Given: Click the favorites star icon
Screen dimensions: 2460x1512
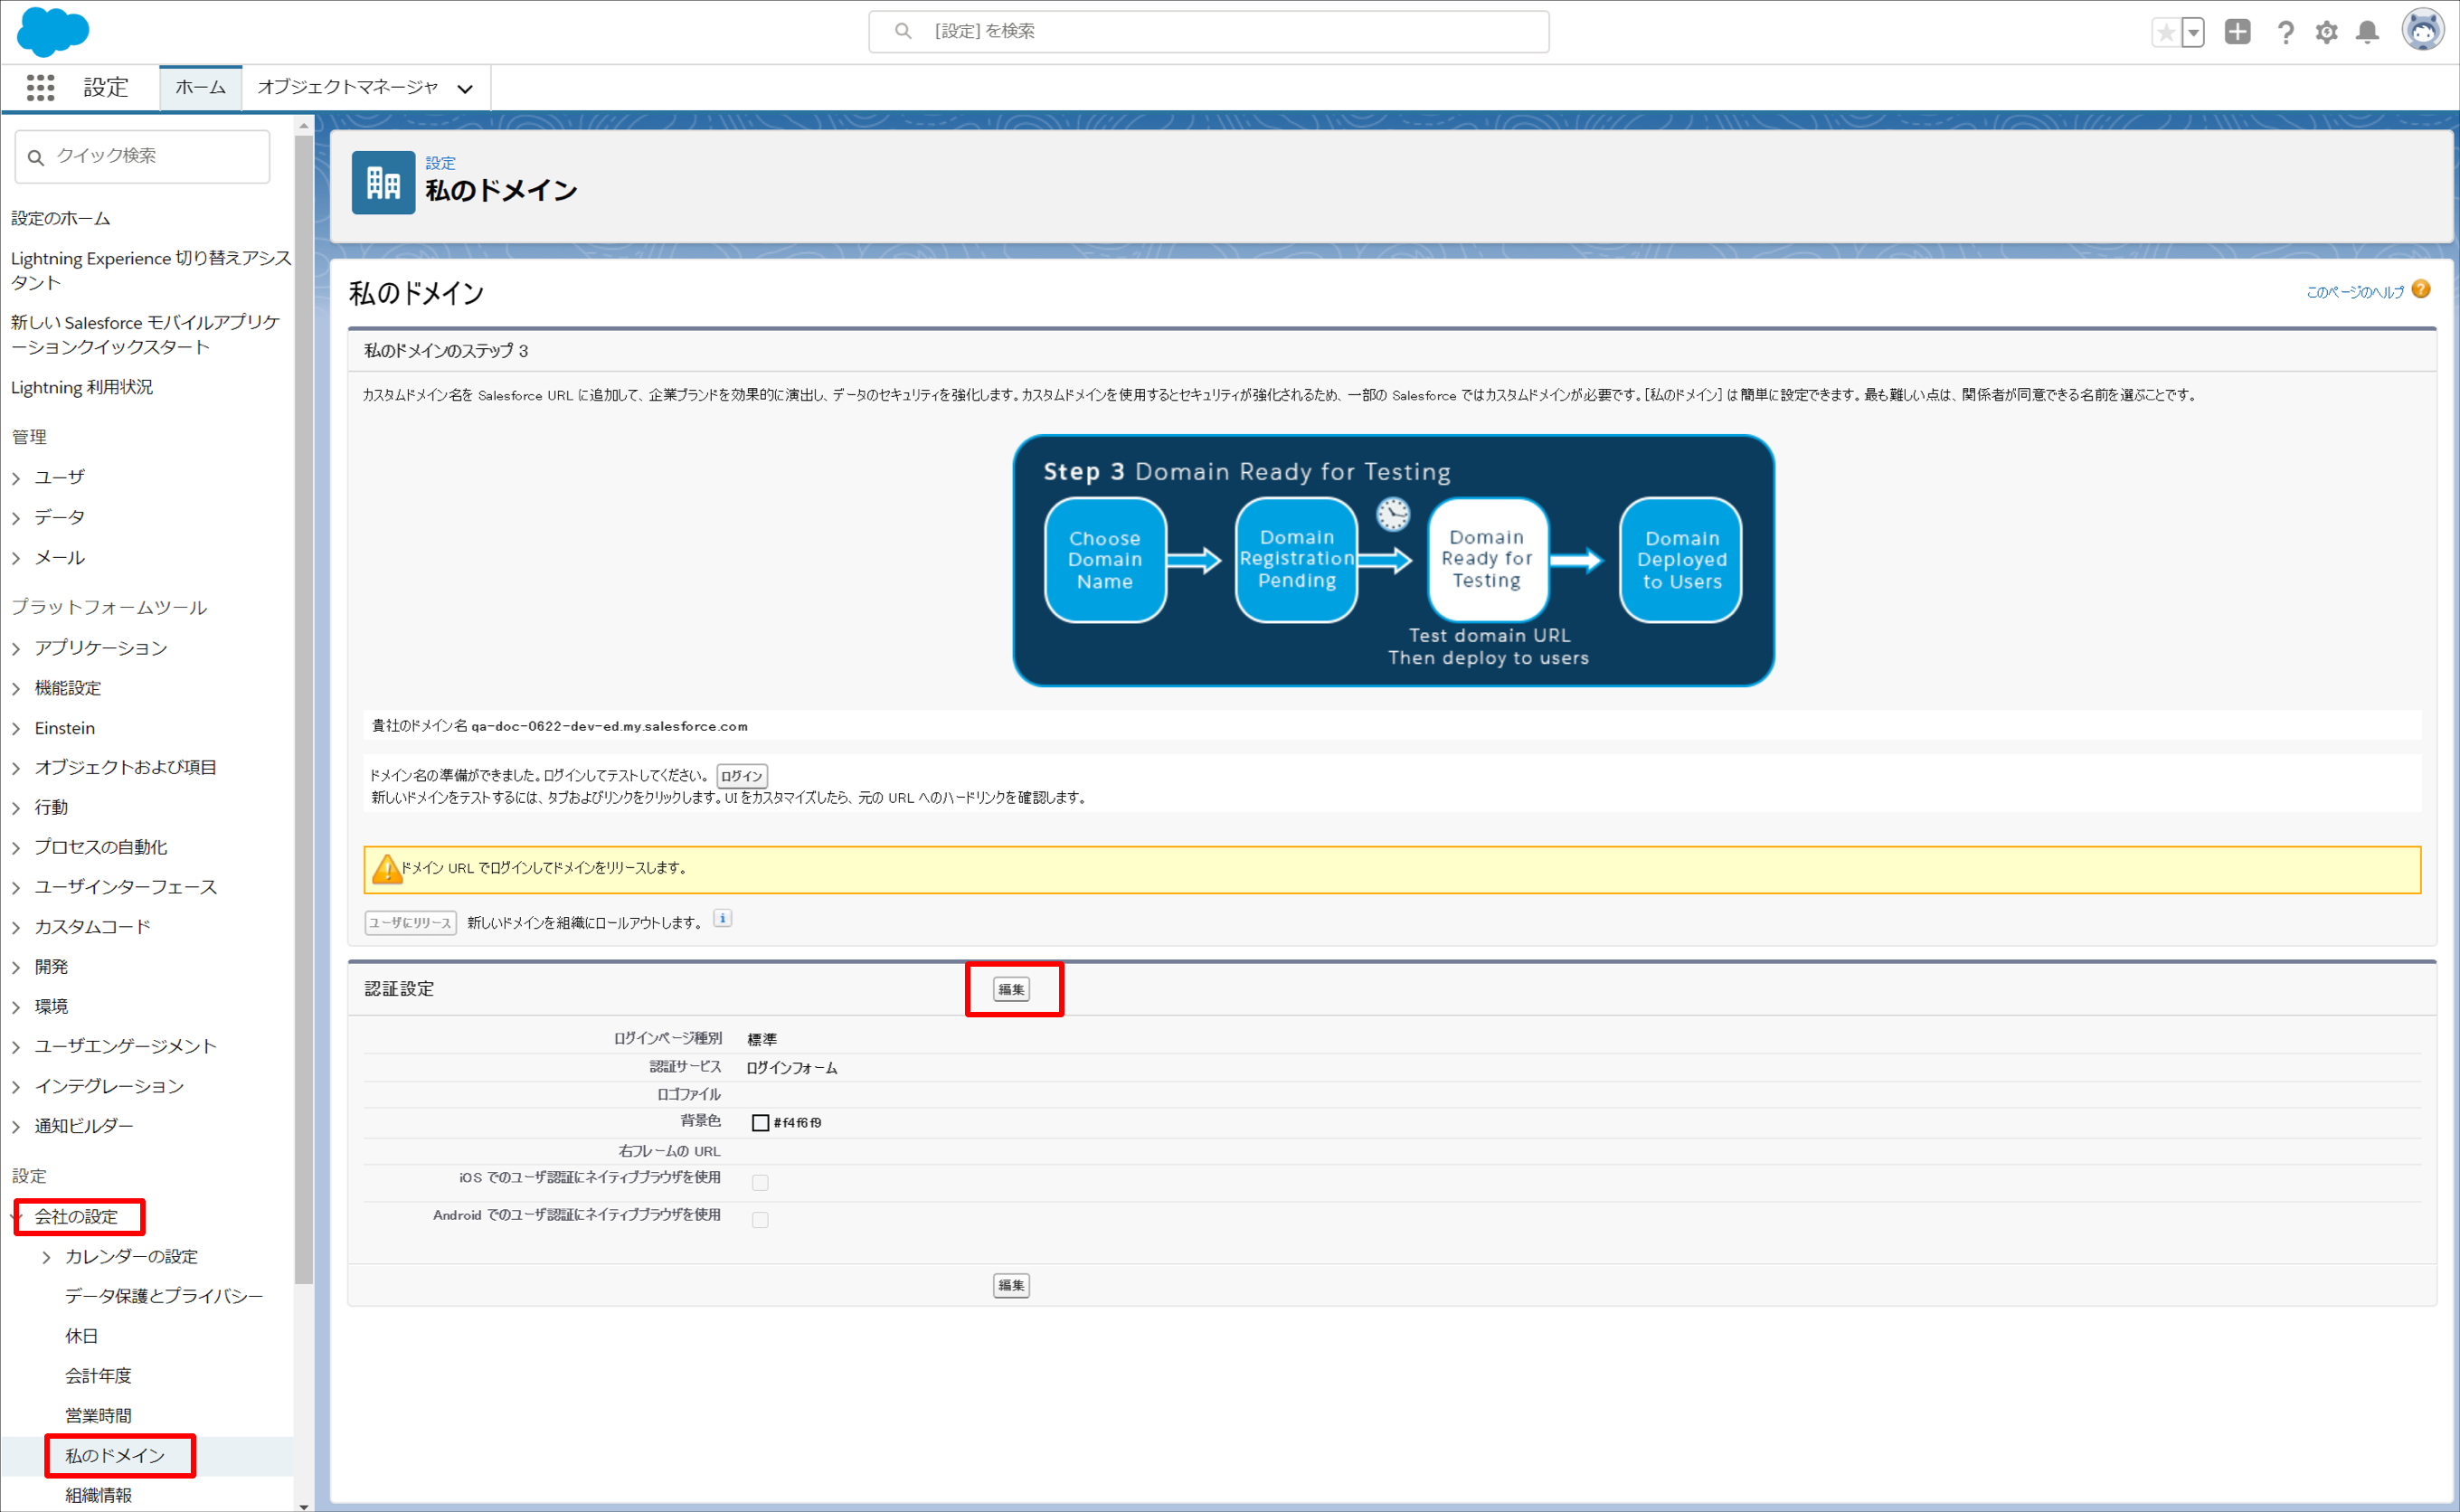Looking at the screenshot, I should 2166,32.
